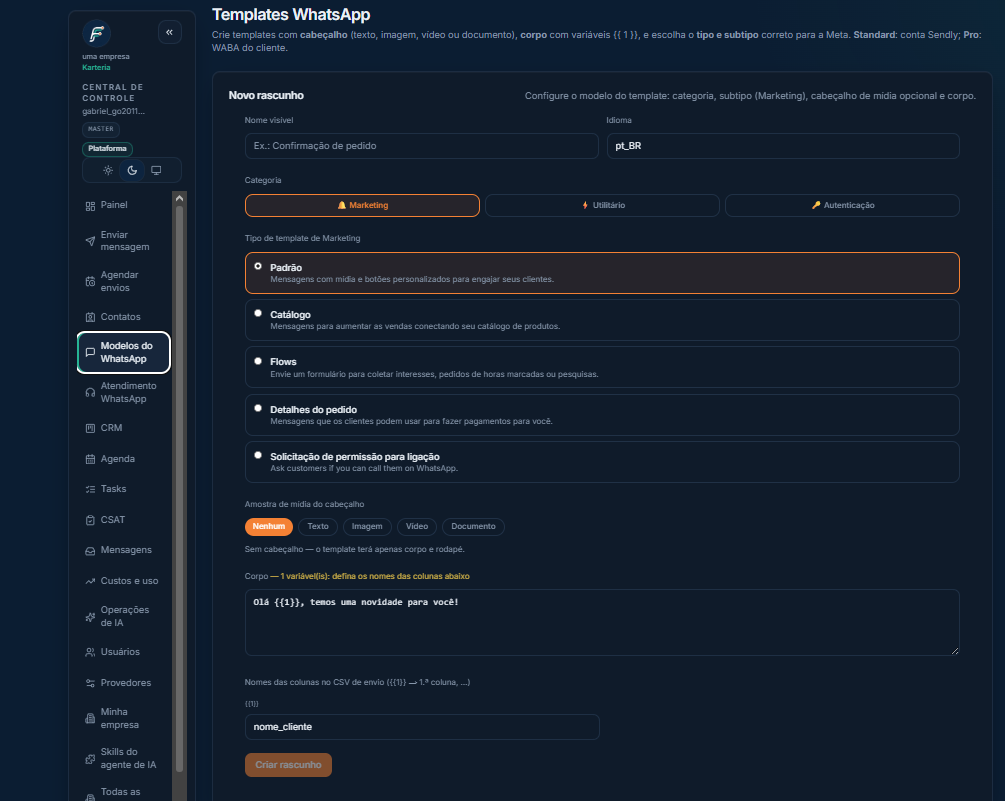This screenshot has height=801, width=1005.
Task: Click the Operações de IA sparkle icon
Action: point(90,617)
